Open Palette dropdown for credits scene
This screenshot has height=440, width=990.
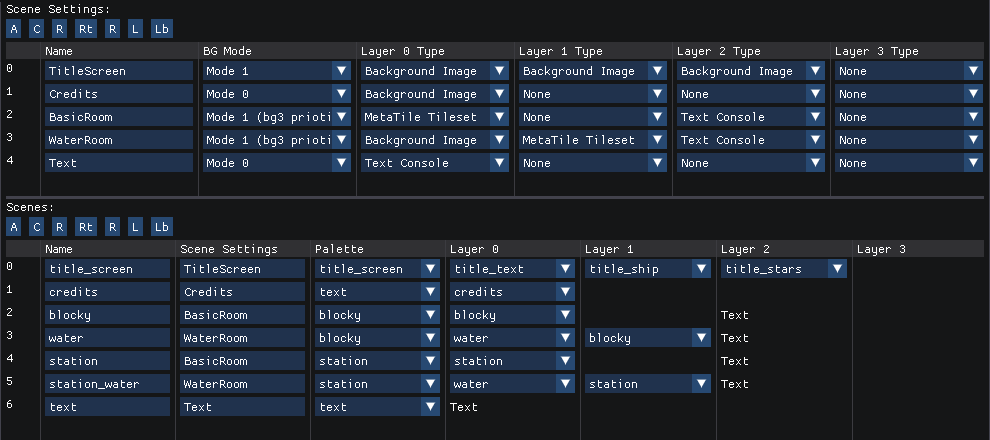(378, 292)
